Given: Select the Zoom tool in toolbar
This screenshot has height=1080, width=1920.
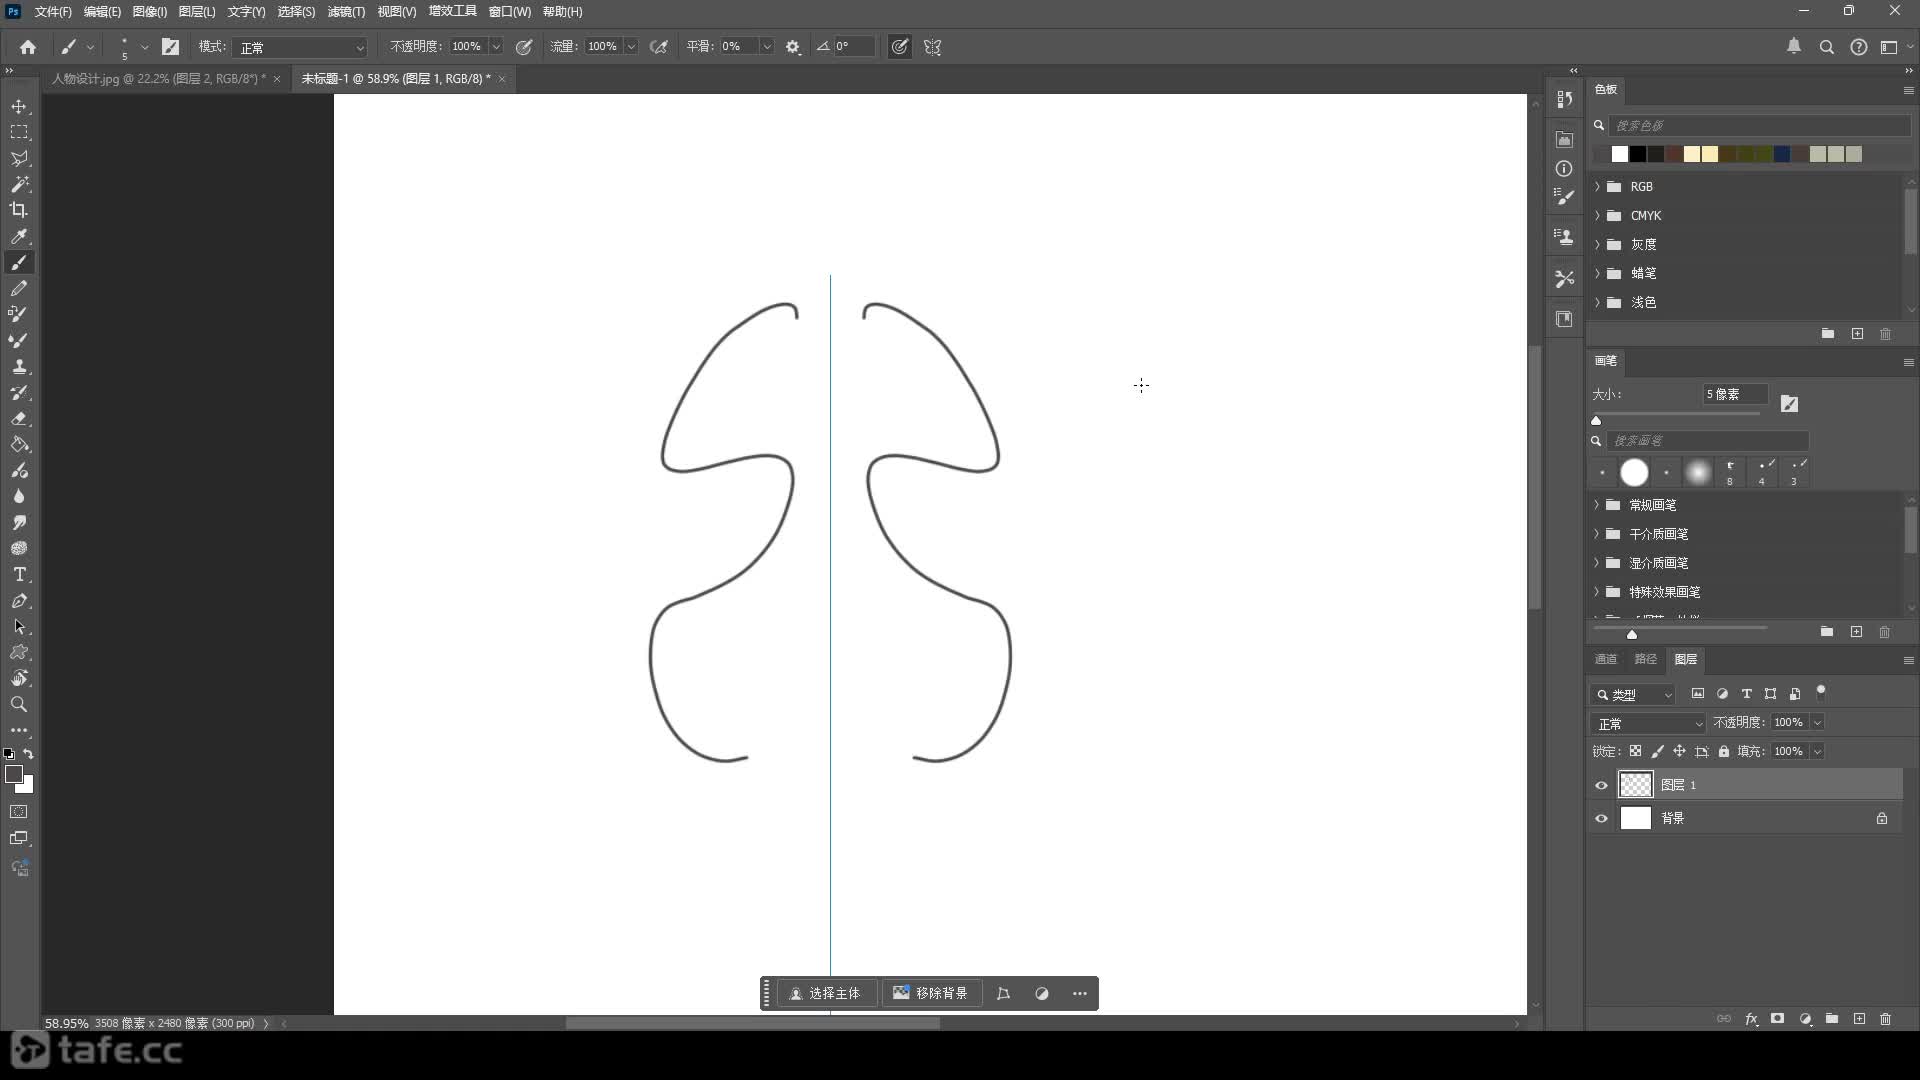Looking at the screenshot, I should click(x=19, y=705).
